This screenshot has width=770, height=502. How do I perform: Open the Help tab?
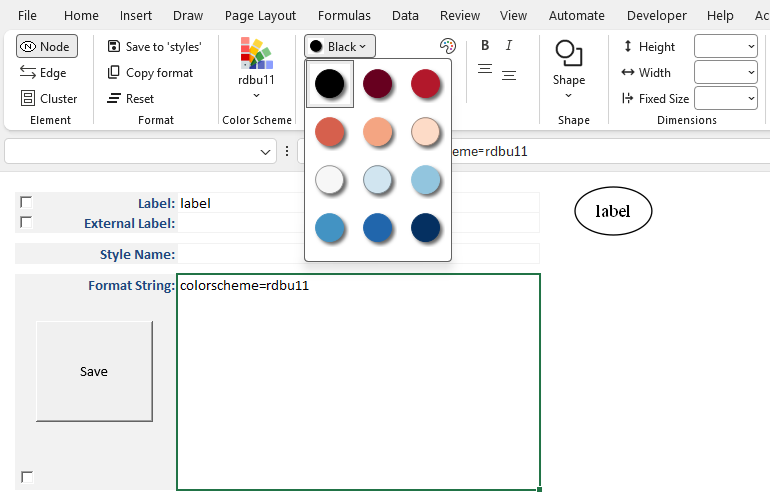720,16
